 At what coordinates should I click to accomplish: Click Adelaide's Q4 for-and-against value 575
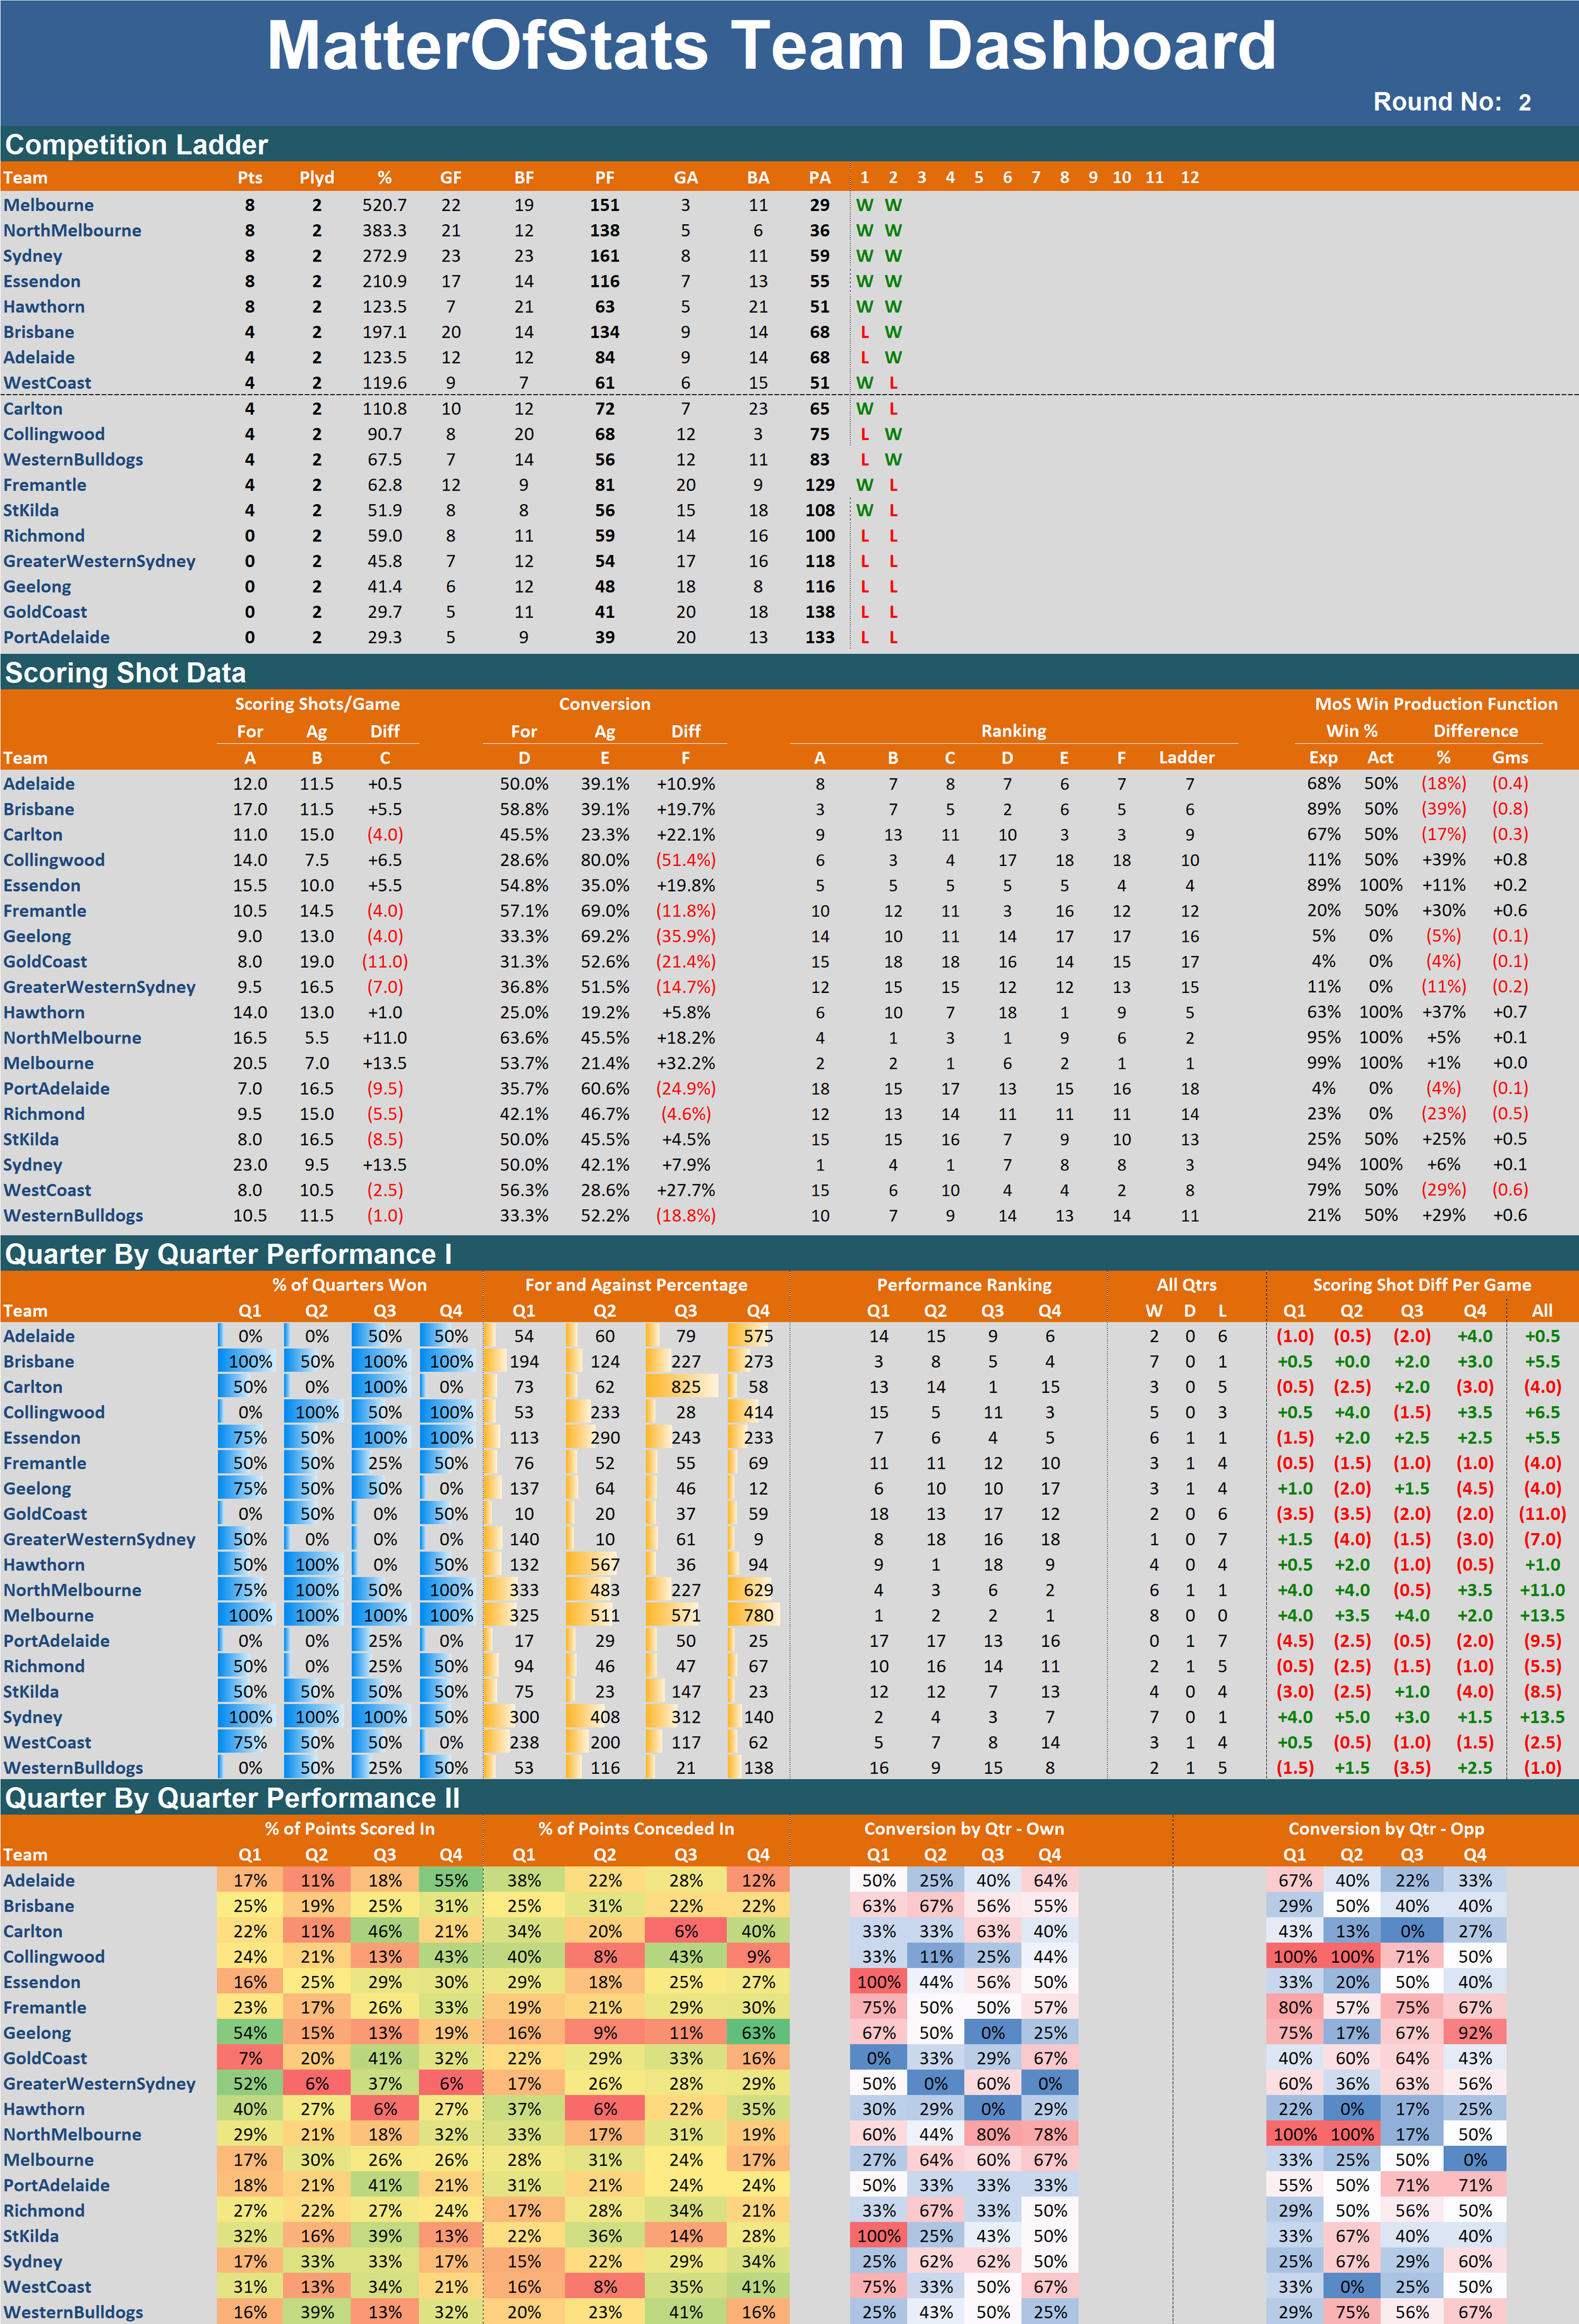point(759,1336)
